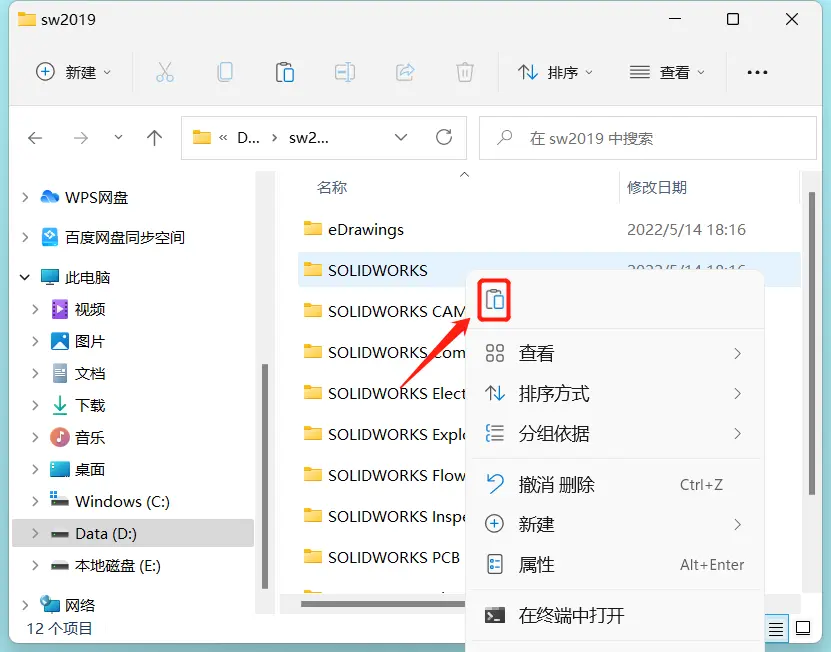Open recent locations dropdown arrow

click(118, 138)
